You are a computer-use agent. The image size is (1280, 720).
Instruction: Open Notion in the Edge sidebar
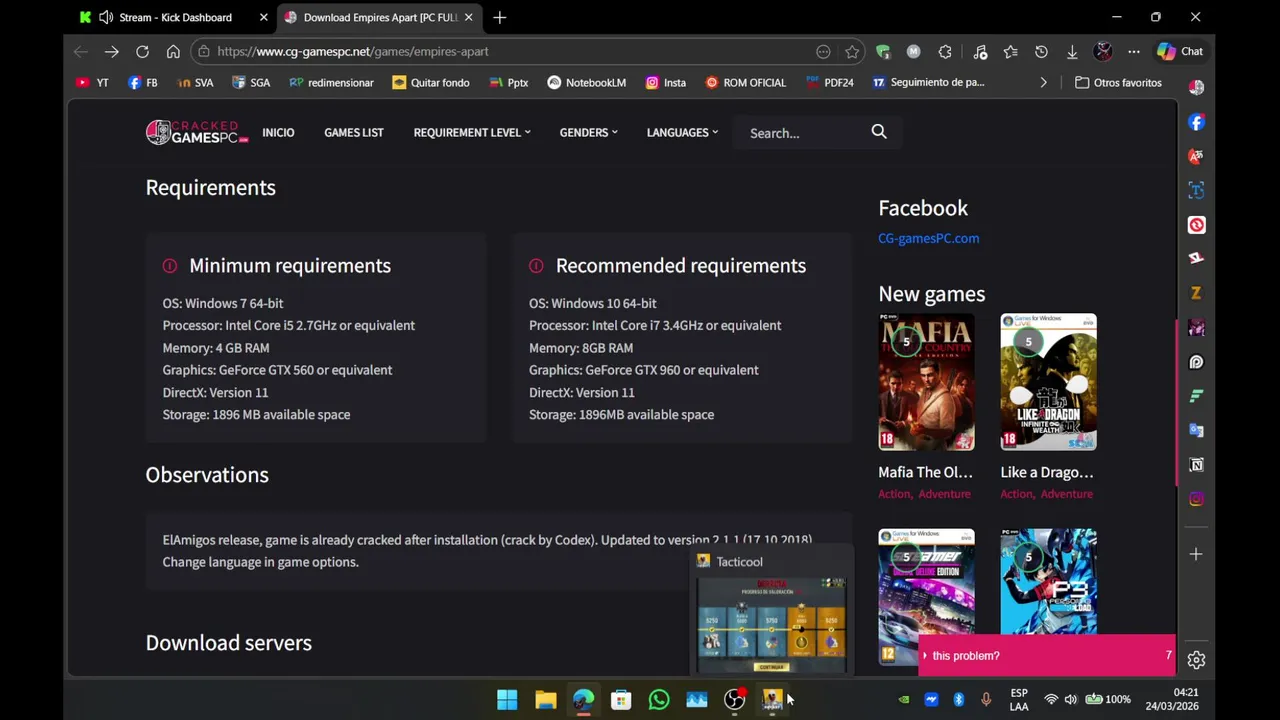1196,464
